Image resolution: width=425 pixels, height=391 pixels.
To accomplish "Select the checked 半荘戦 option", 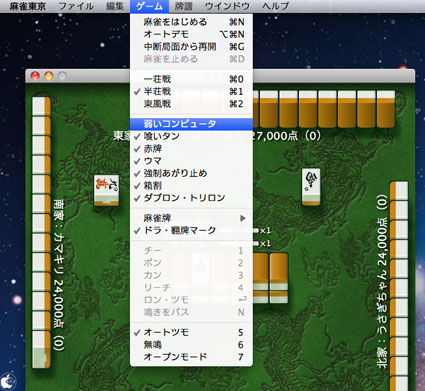I will click(191, 92).
